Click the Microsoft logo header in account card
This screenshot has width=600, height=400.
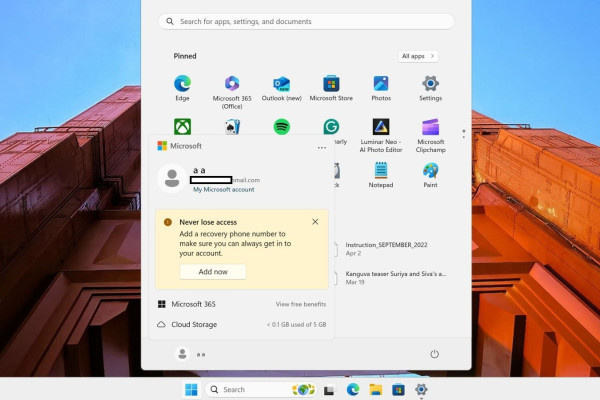pos(179,146)
